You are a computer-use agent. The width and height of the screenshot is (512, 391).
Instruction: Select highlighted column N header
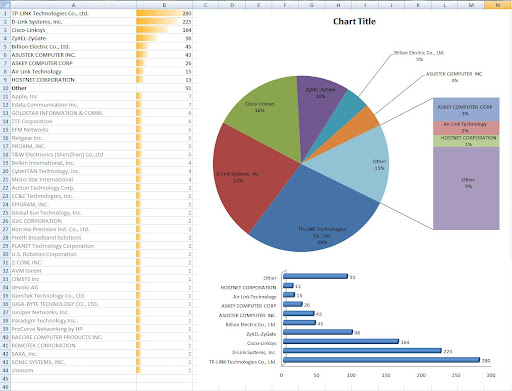[498, 5]
